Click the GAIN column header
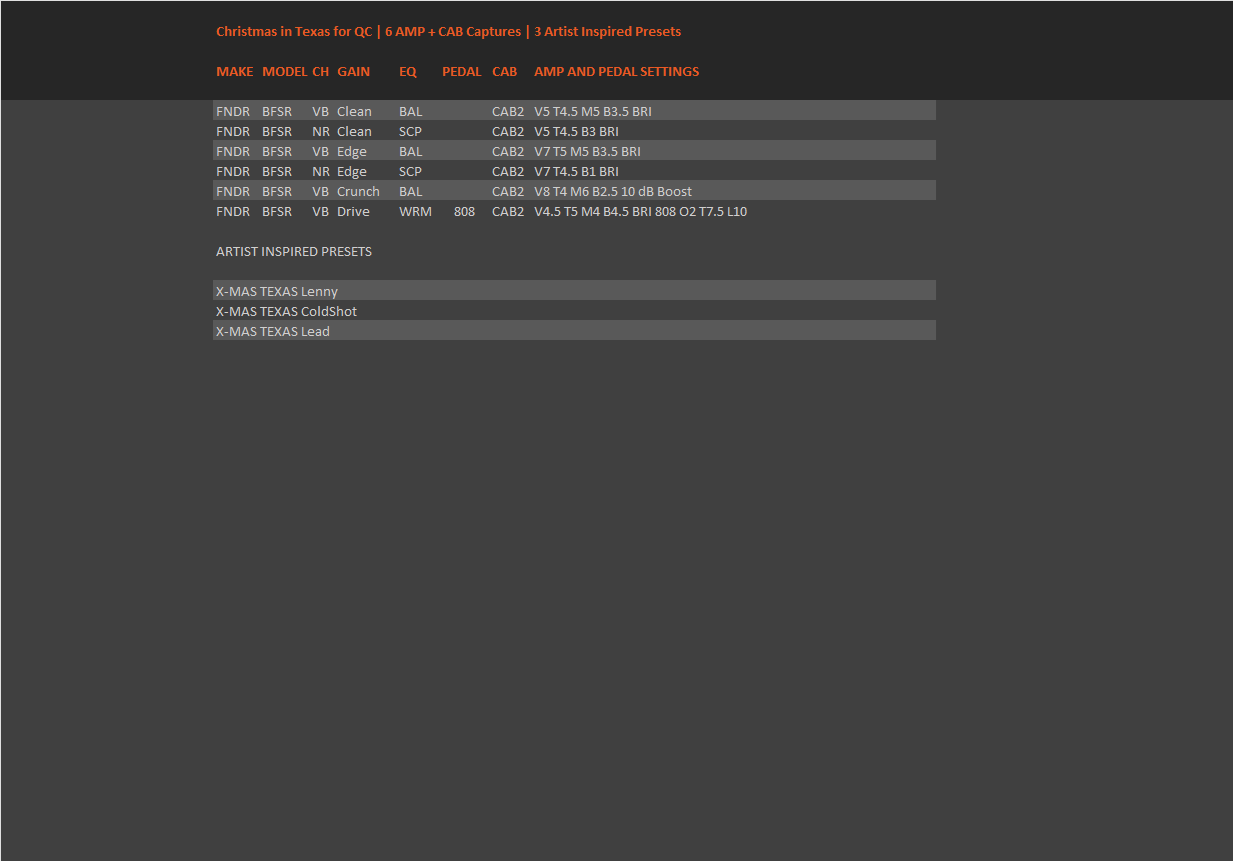The width and height of the screenshot is (1233, 861). click(x=353, y=72)
